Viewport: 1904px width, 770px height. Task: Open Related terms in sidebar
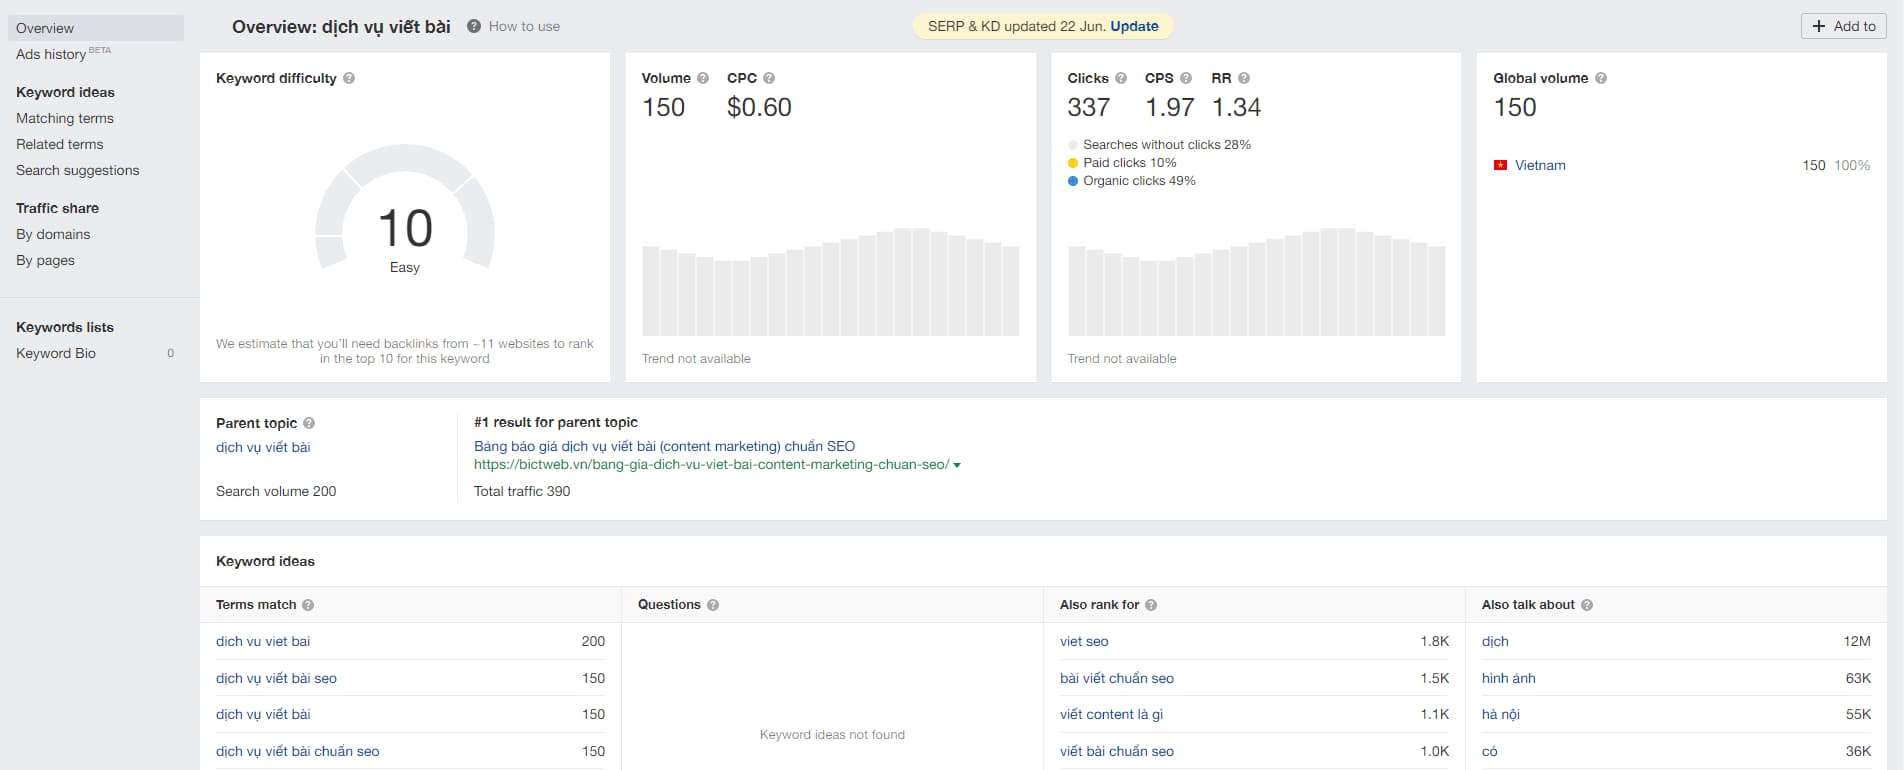pyautogui.click(x=59, y=144)
